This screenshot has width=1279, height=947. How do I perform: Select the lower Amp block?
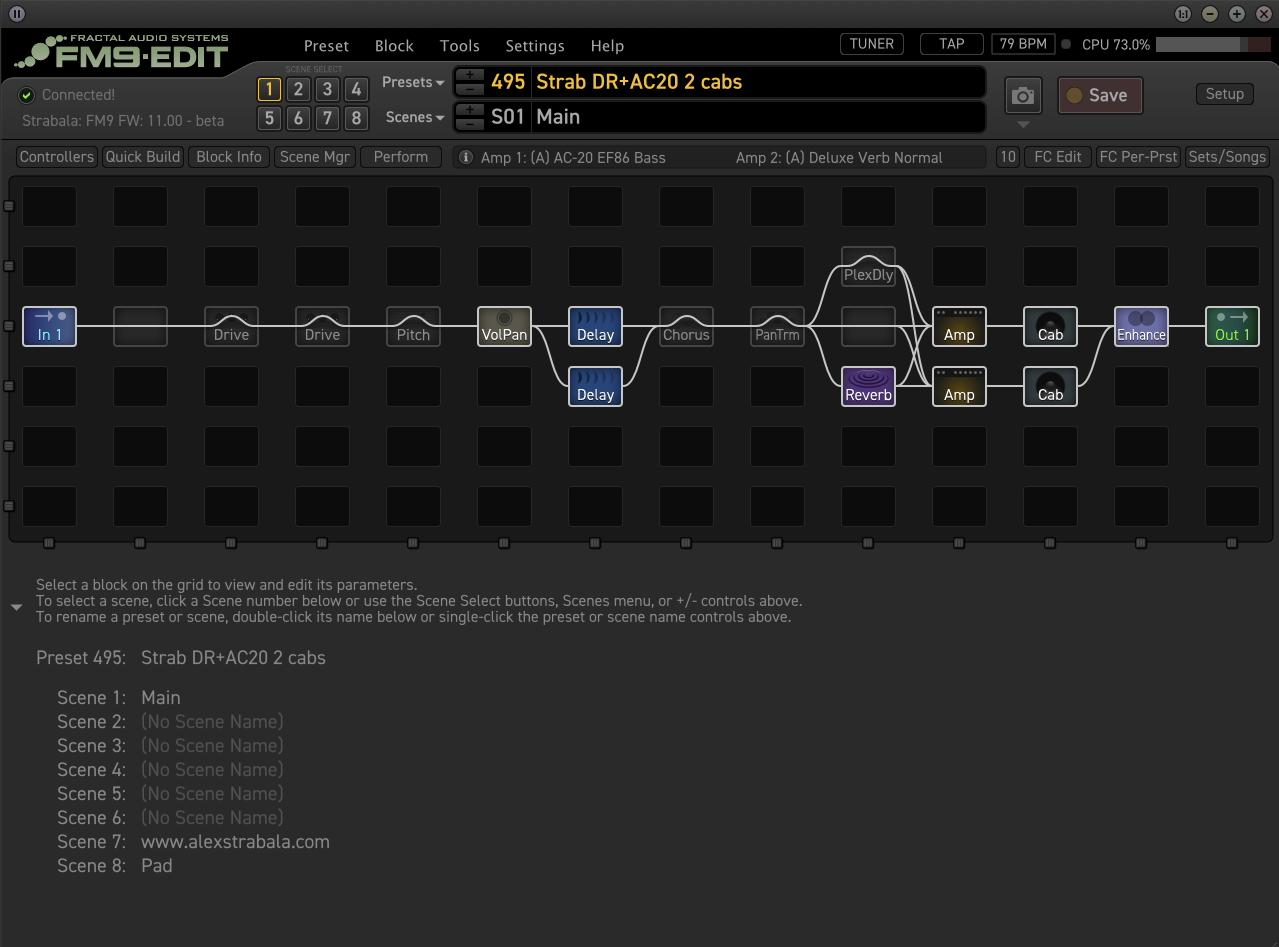pos(959,386)
